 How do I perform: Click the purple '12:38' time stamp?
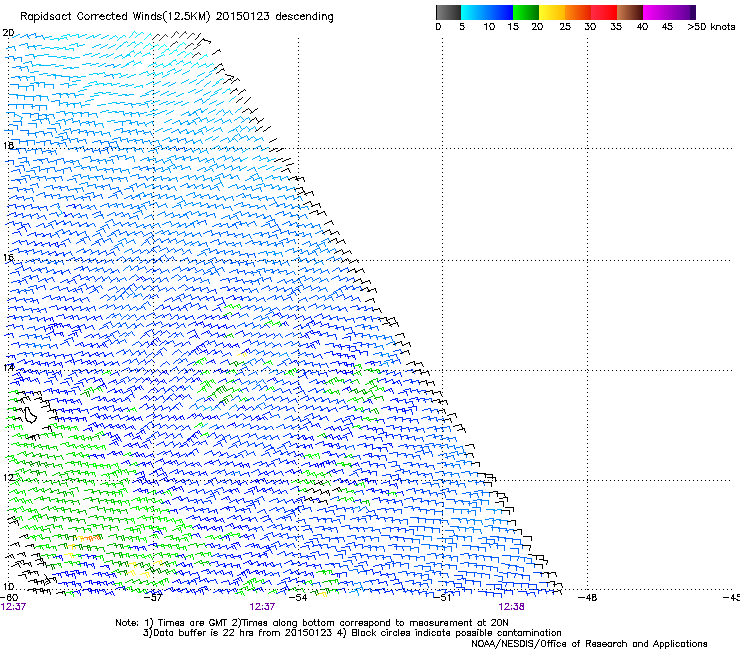[512, 607]
